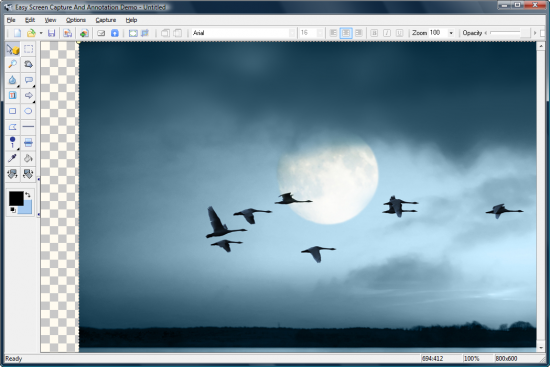The height and width of the screenshot is (367, 550).
Task: Save the image with the floppy icon
Action: coord(52,33)
